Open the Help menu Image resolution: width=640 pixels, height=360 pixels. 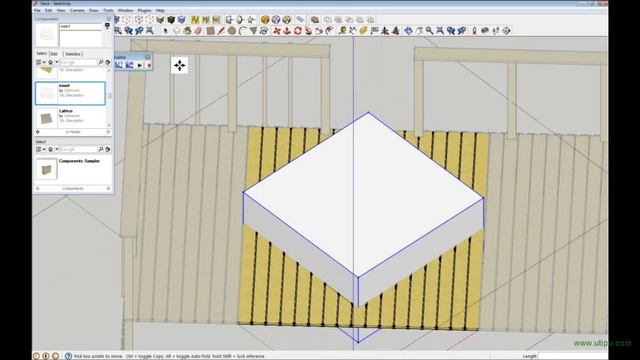tap(160, 10)
